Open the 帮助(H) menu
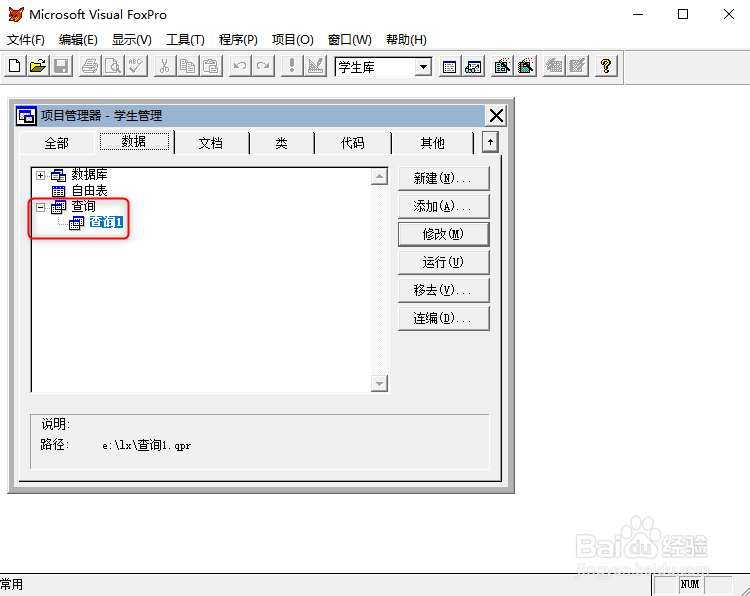The height and width of the screenshot is (596, 750). coord(406,40)
